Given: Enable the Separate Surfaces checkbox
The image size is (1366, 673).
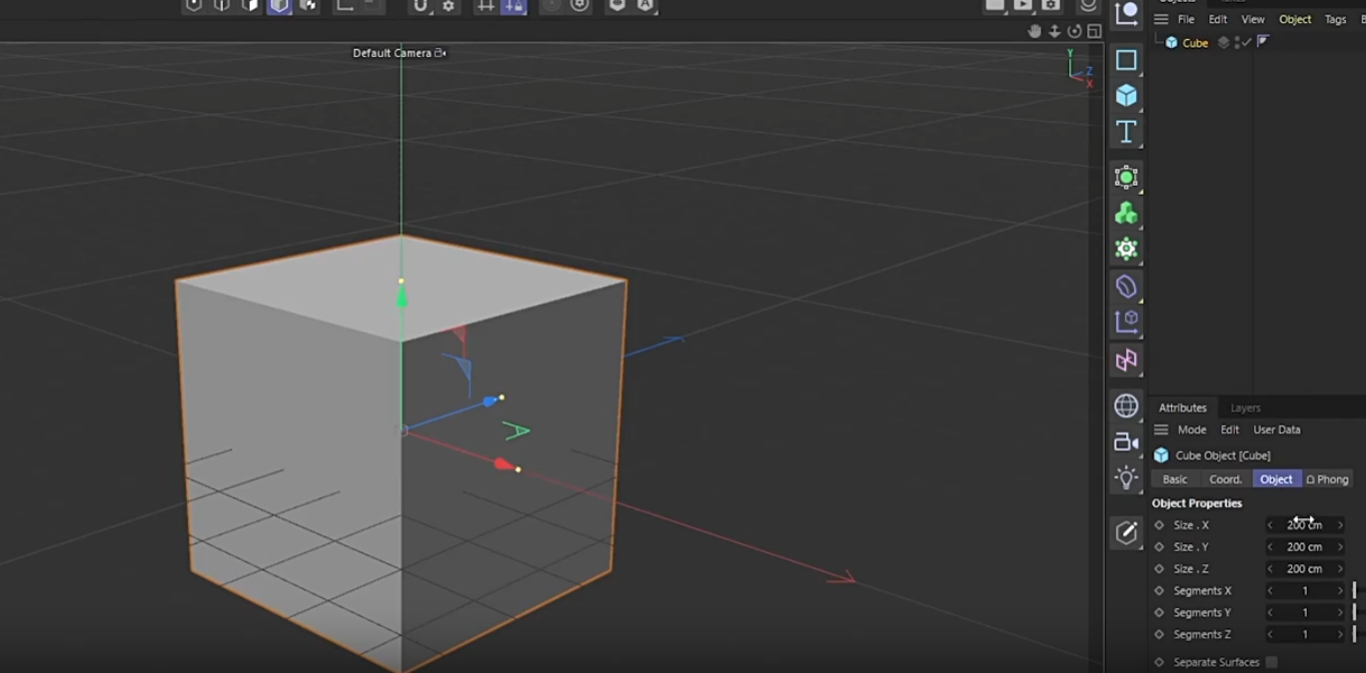Looking at the screenshot, I should pyautogui.click(x=1271, y=662).
